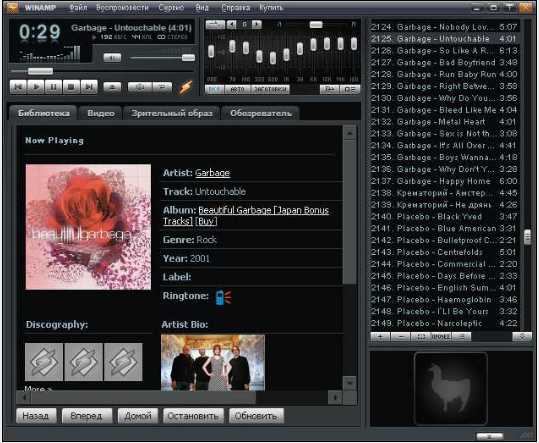Image resolution: width=539 pixels, height=443 pixels.
Task: Click the Beautiful Garbage album cover
Action: pyautogui.click(x=88, y=227)
